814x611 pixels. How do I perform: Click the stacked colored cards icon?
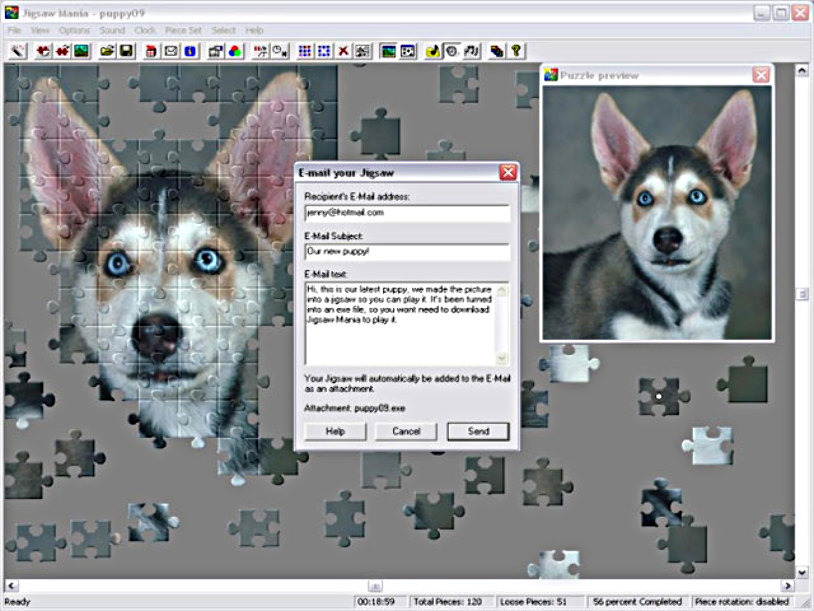(x=497, y=51)
